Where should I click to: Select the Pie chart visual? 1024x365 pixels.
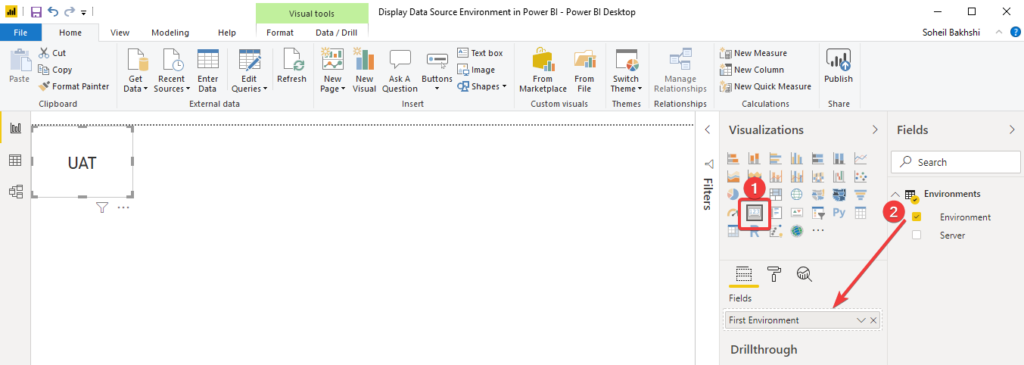pos(733,194)
